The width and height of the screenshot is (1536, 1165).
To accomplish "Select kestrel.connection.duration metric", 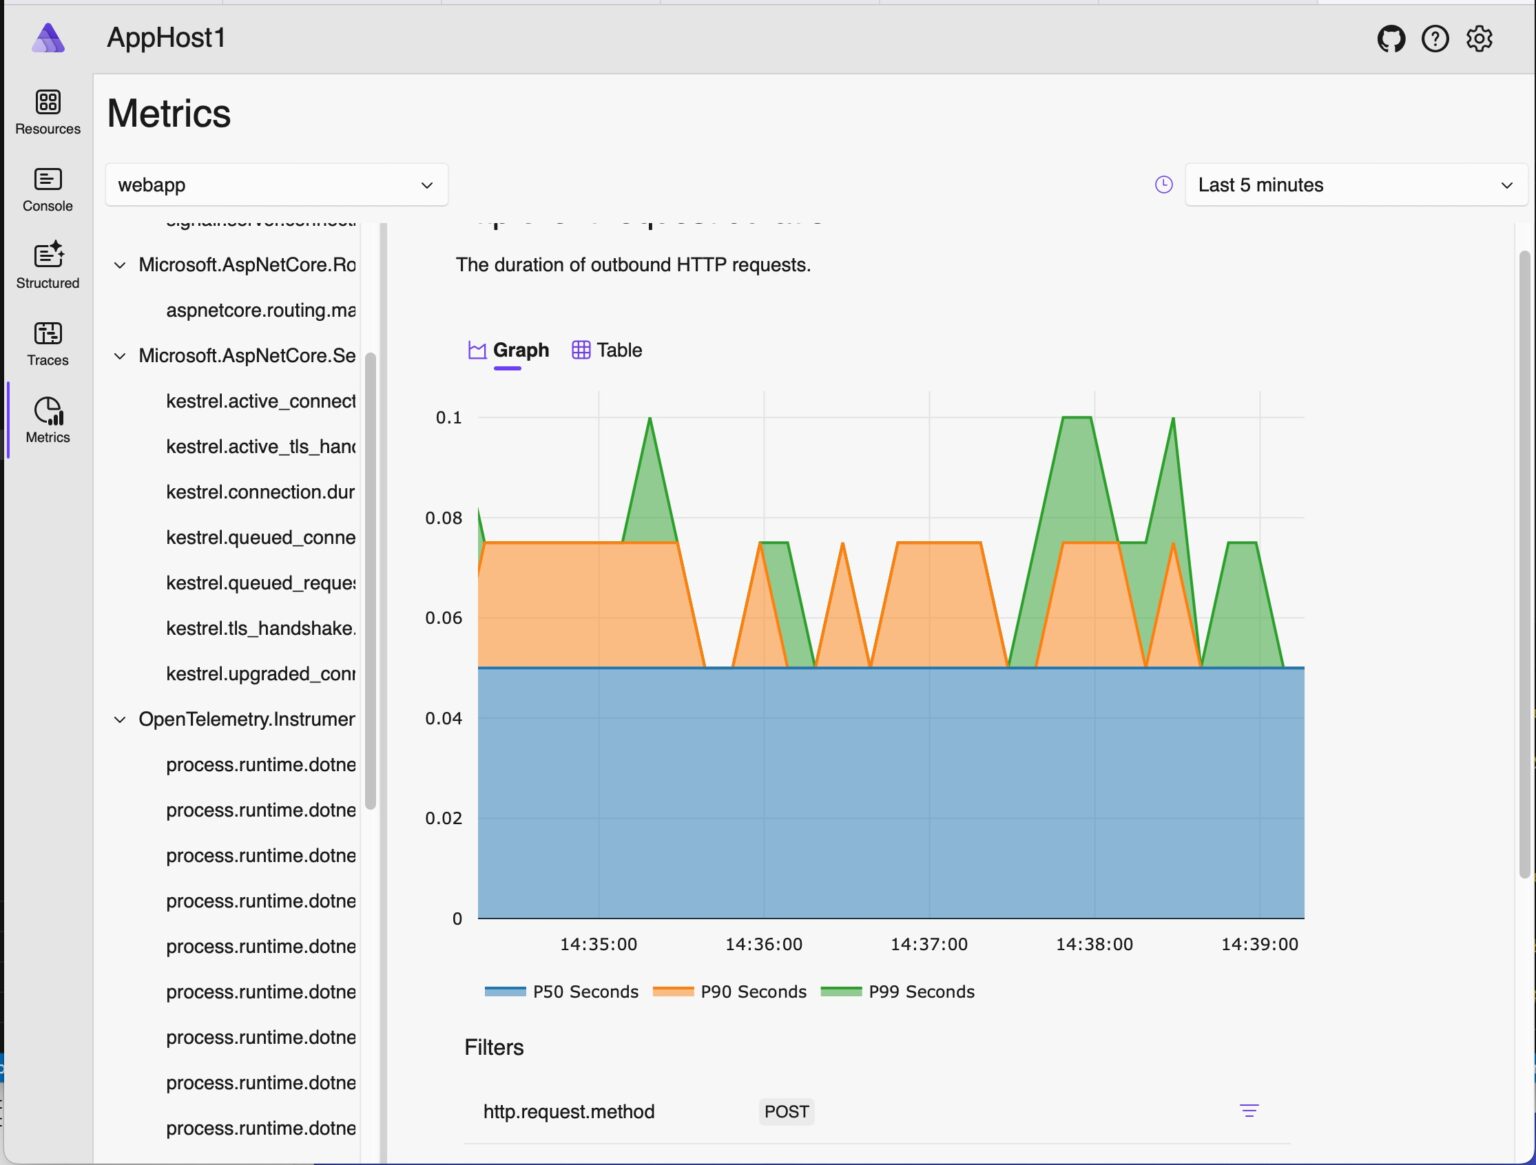I will click(x=261, y=491).
